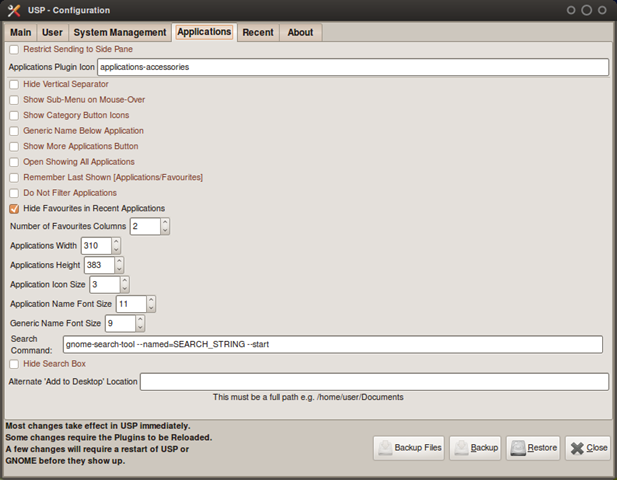
Task: Decrease Applications Width spinner
Action: [116, 249]
